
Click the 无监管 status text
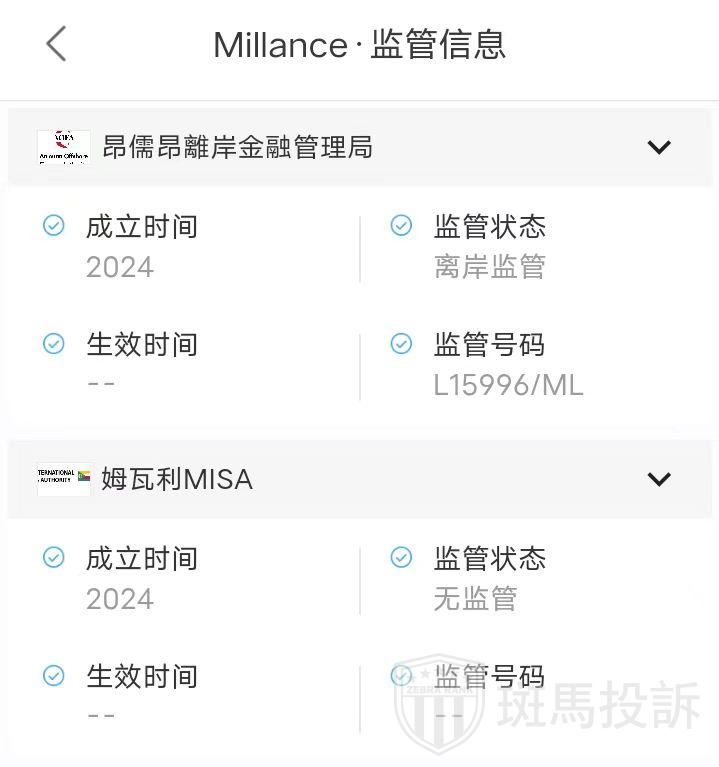[x=475, y=599]
